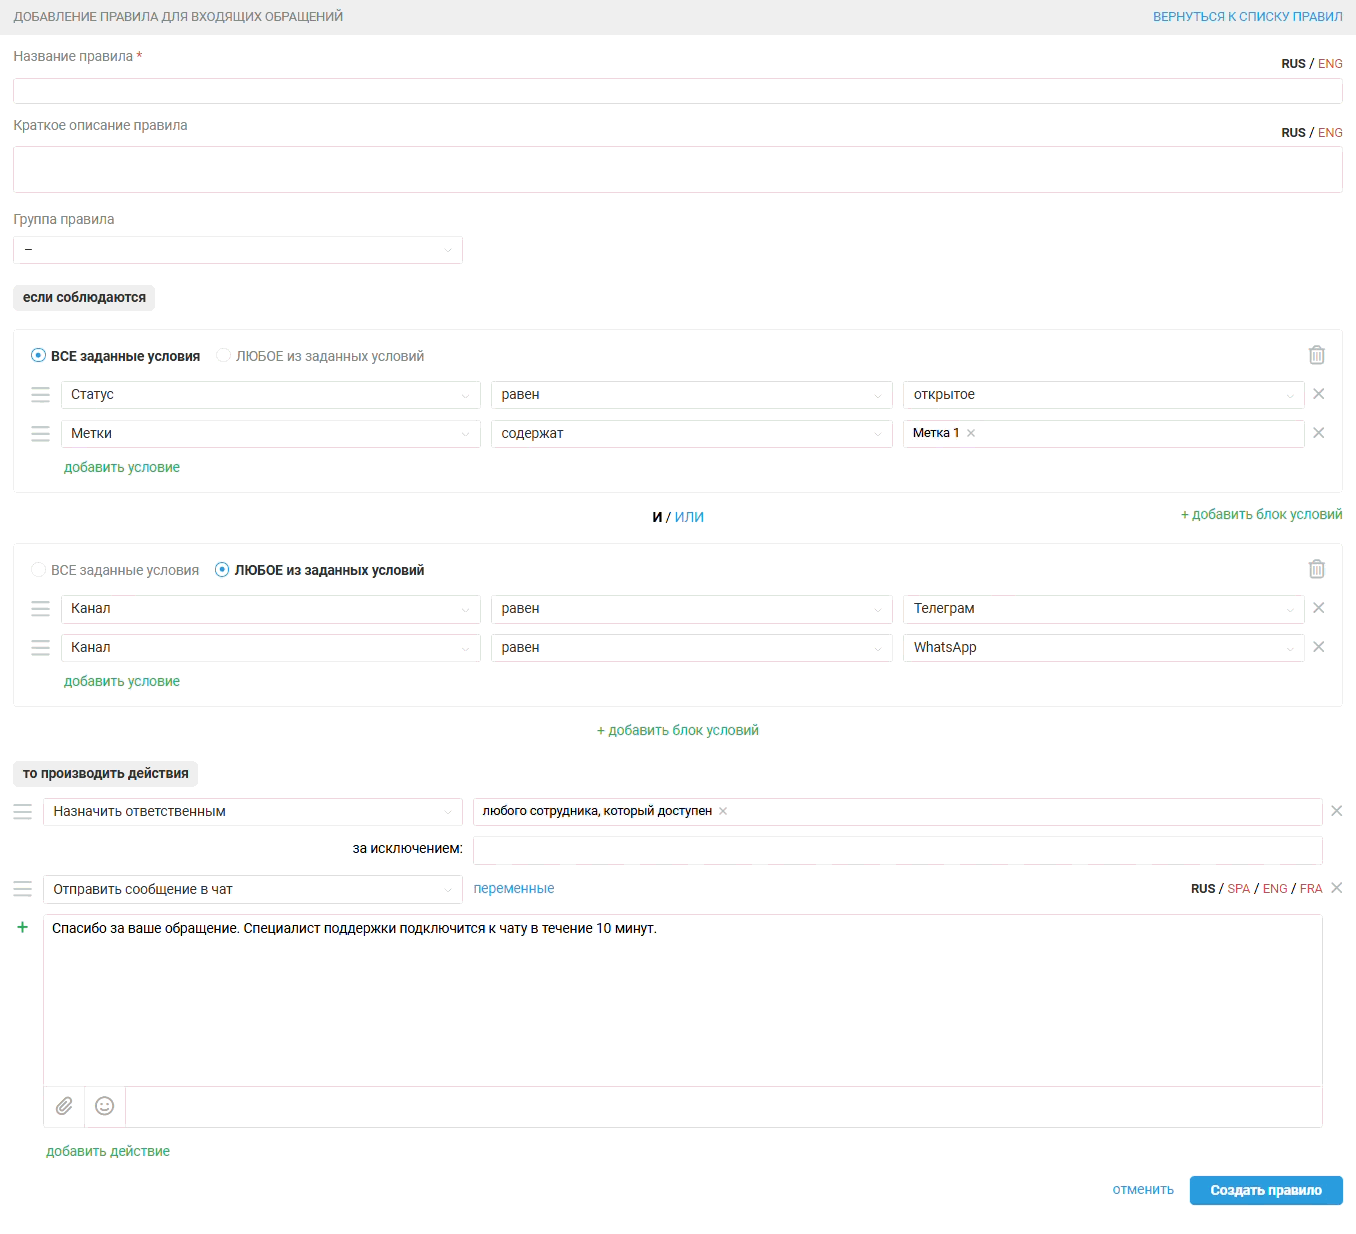Switch chat message language to SPA

click(1238, 889)
